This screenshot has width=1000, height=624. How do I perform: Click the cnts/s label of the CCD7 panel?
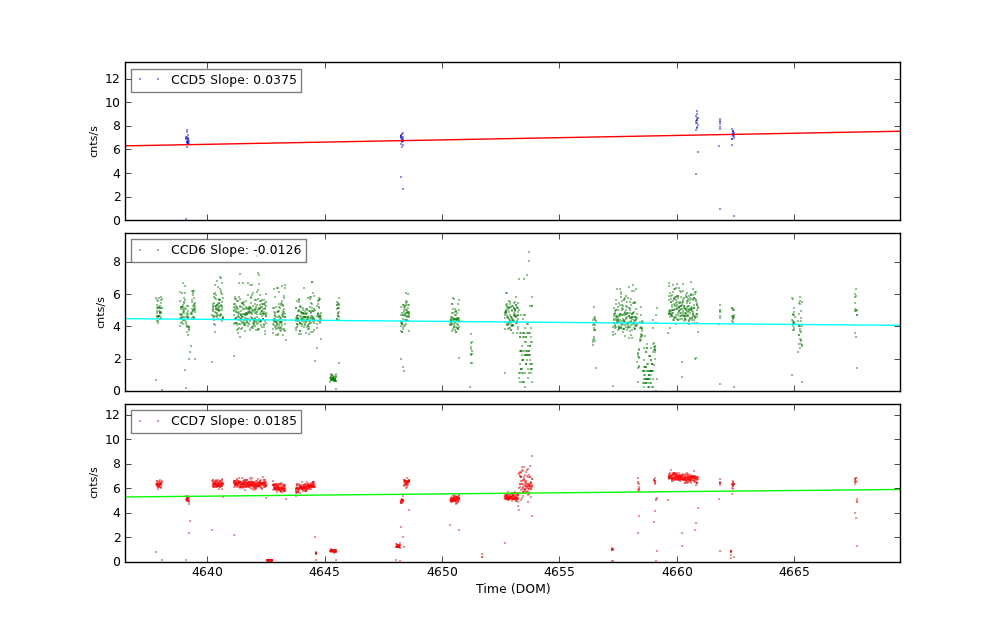coord(94,482)
